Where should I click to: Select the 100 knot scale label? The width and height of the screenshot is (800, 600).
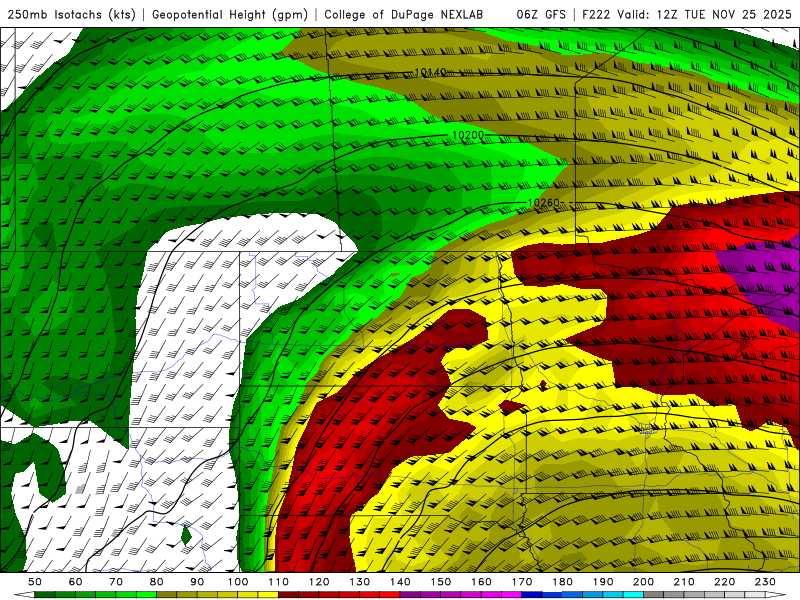tap(238, 582)
